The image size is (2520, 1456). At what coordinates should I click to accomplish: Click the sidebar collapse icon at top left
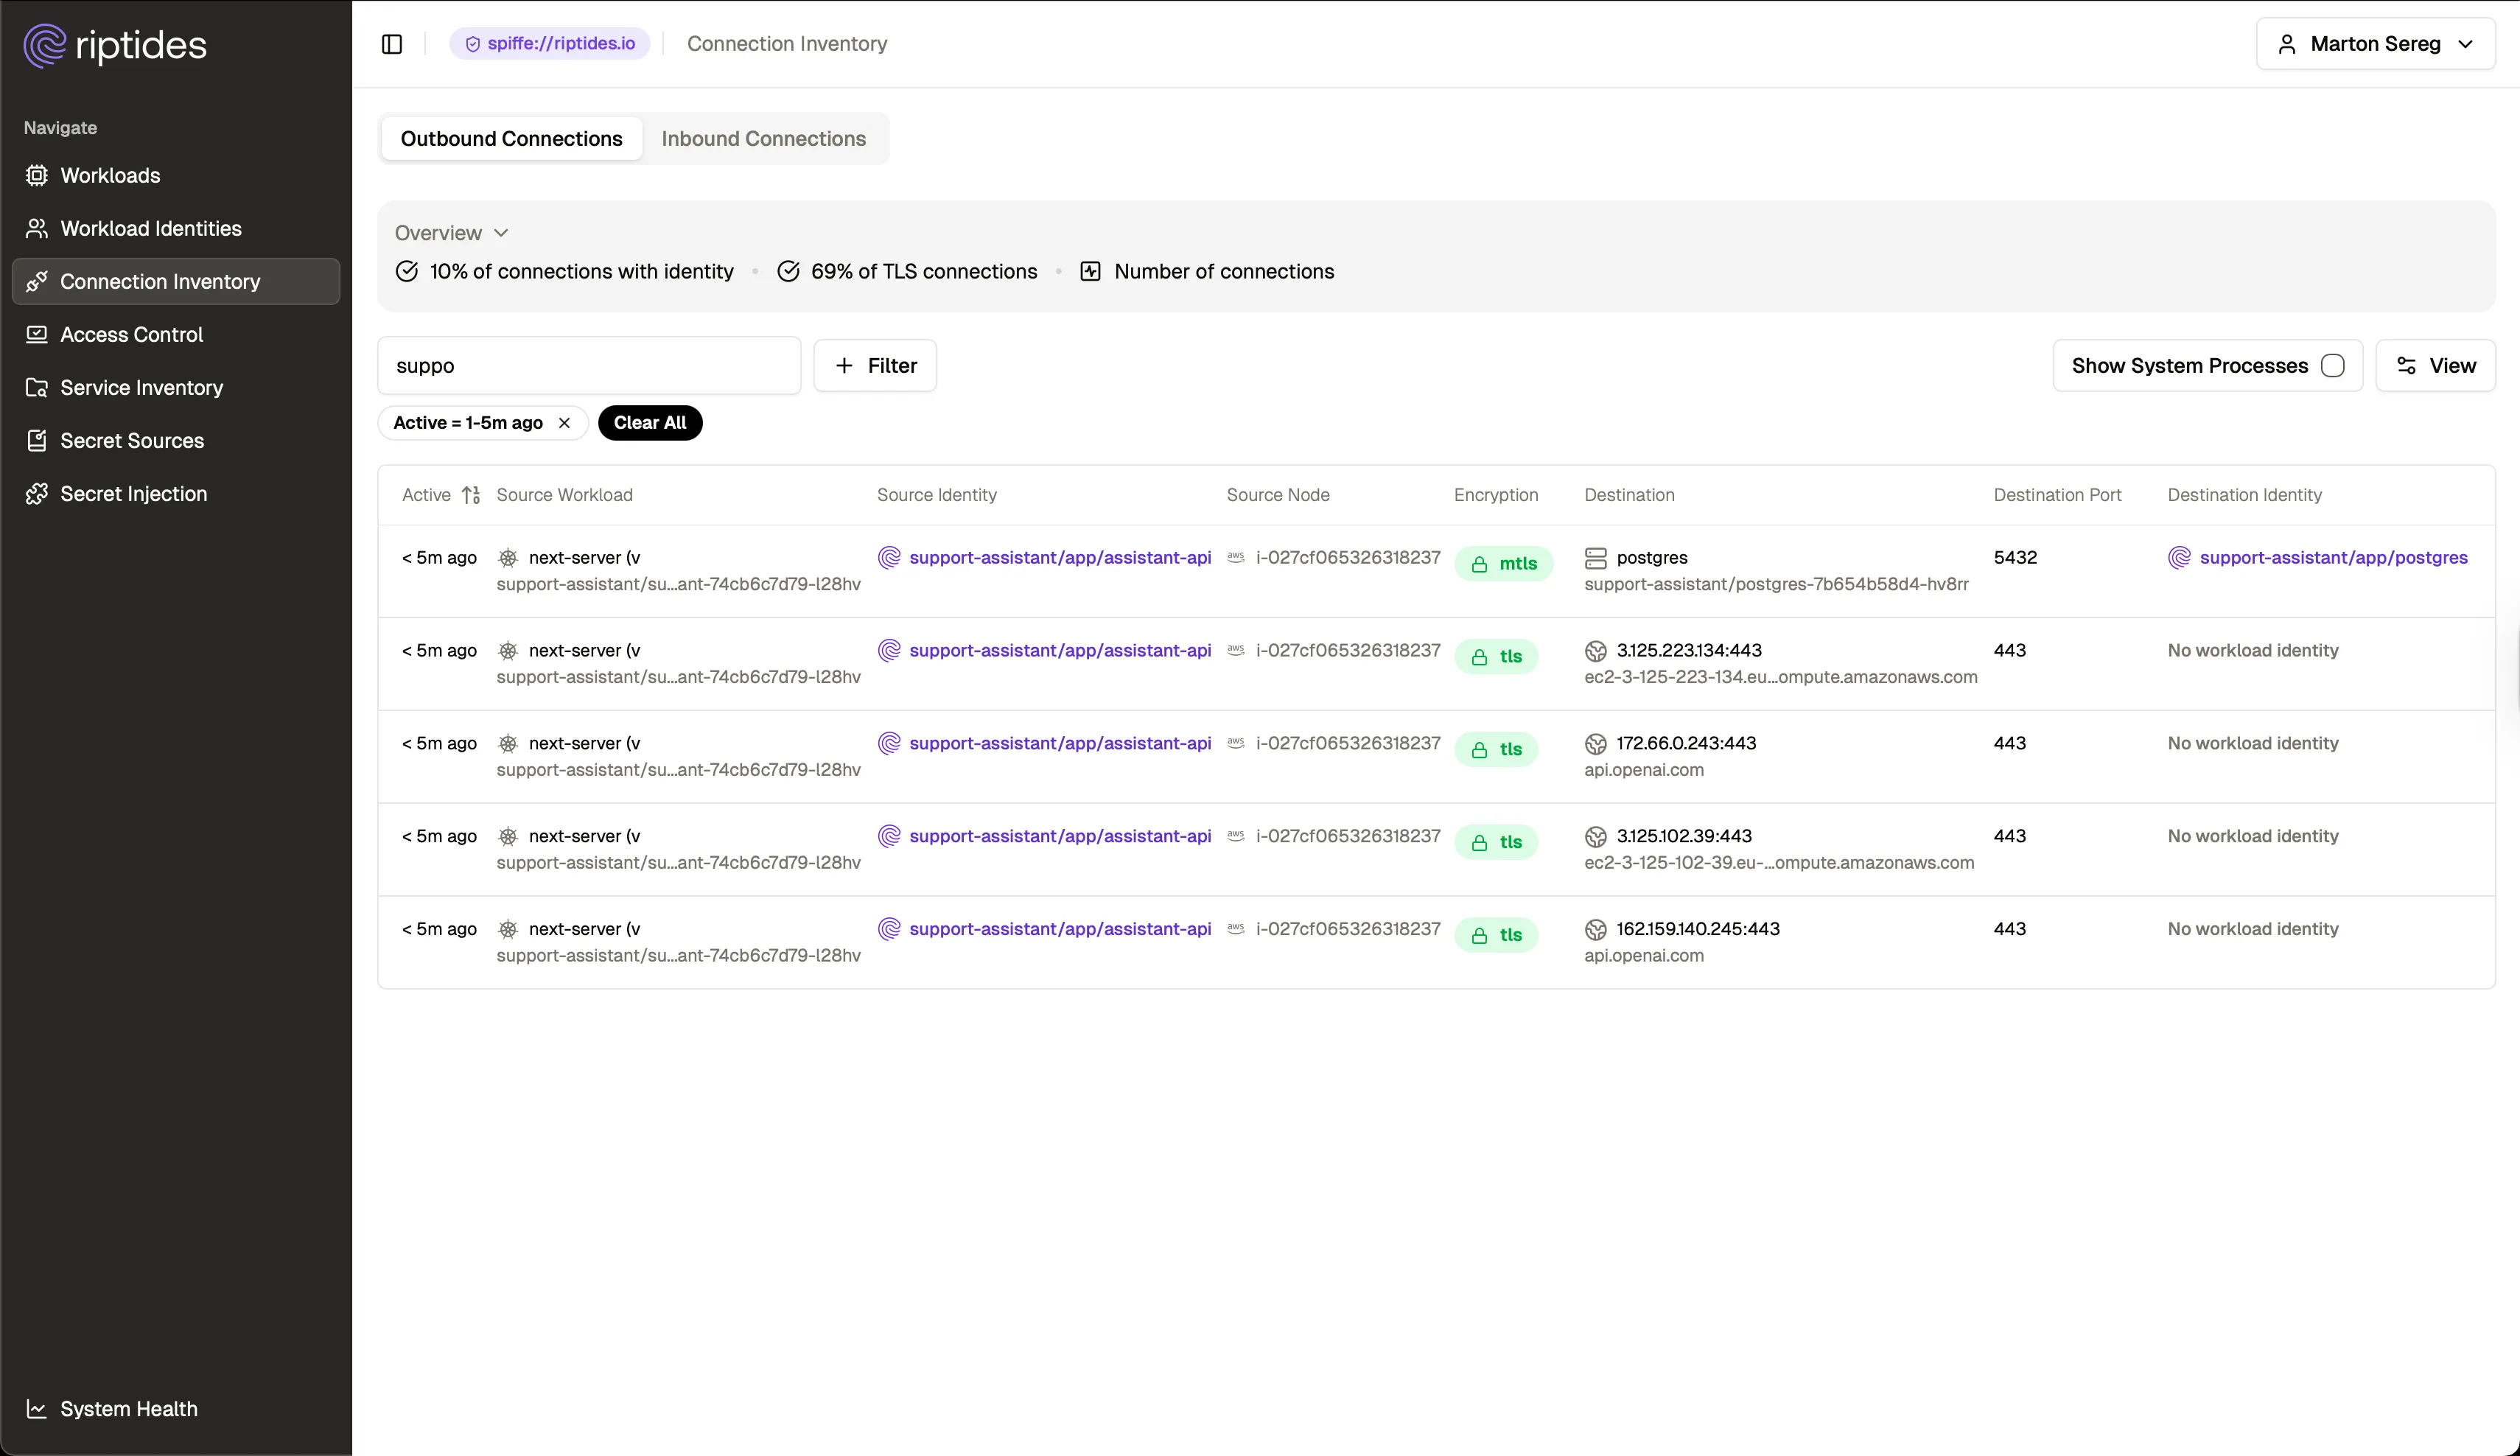point(391,44)
